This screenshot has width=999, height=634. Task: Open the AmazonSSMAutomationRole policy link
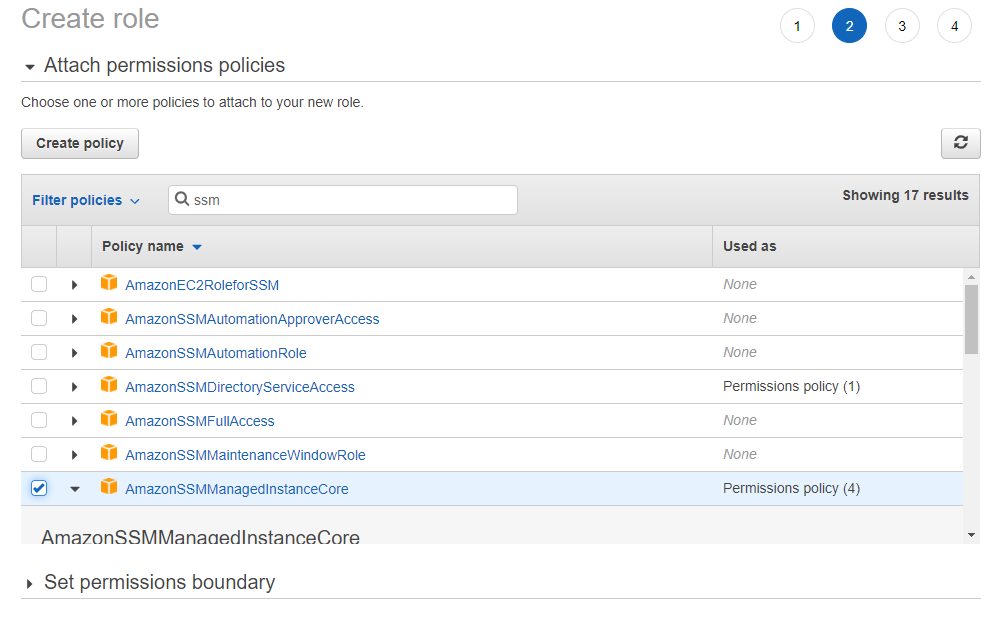216,353
